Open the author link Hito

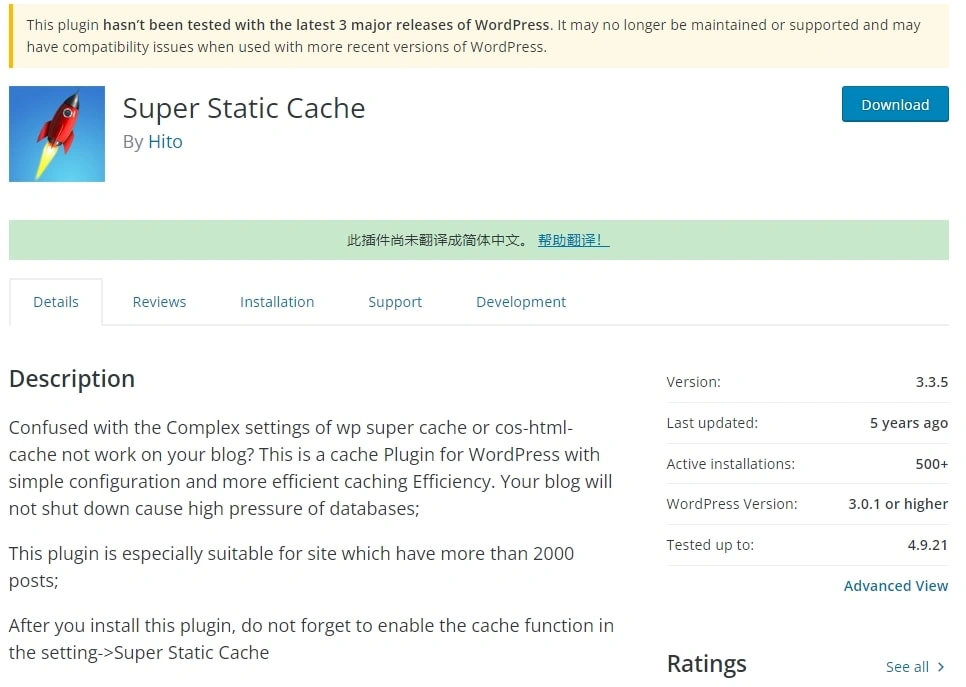[165, 142]
